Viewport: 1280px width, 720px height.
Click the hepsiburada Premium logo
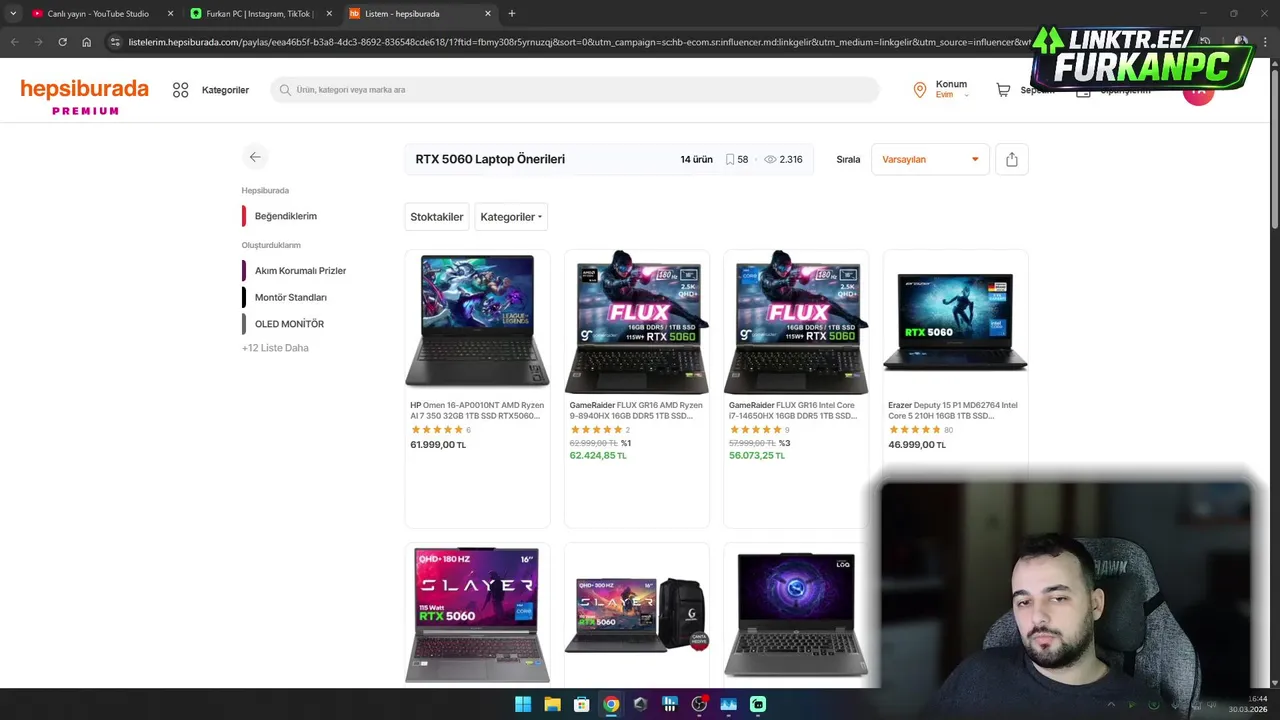(85, 96)
